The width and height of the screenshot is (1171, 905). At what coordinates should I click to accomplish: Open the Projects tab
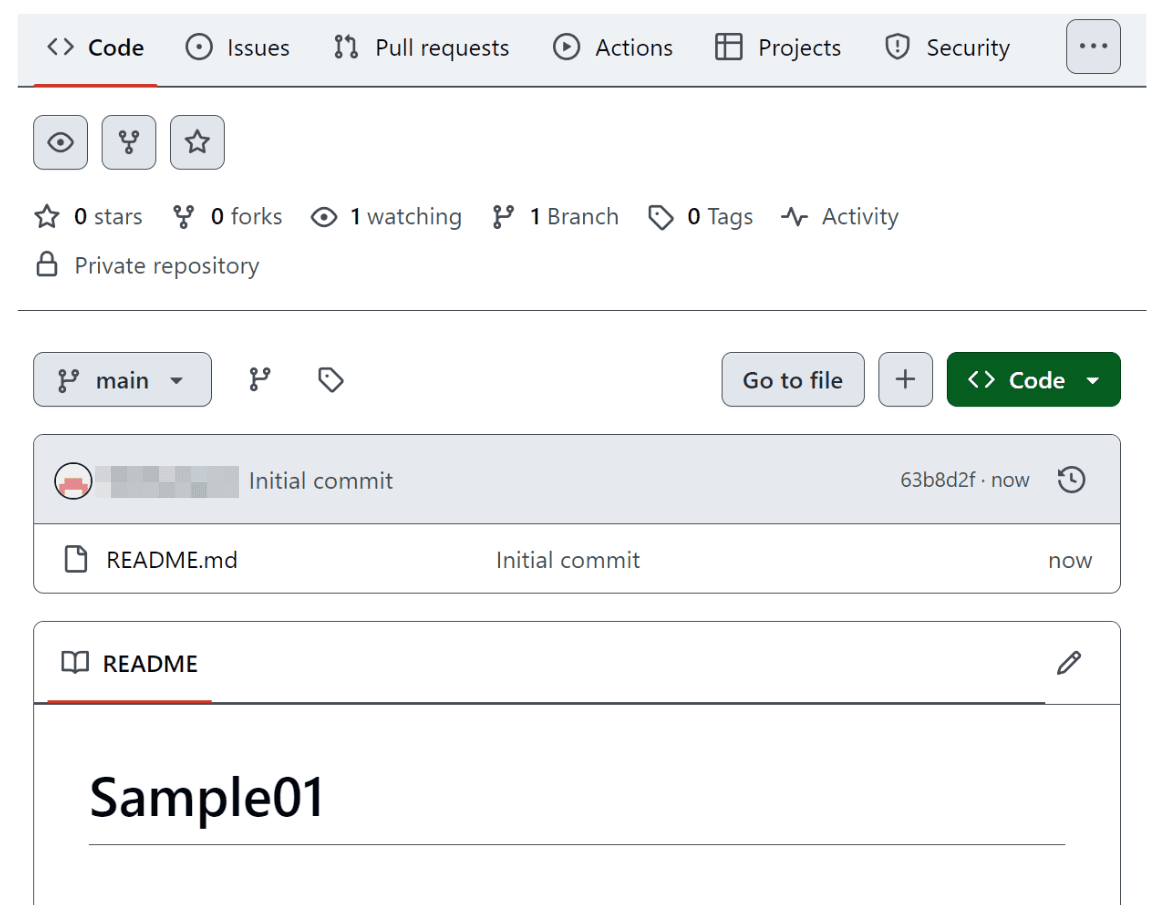coord(777,48)
